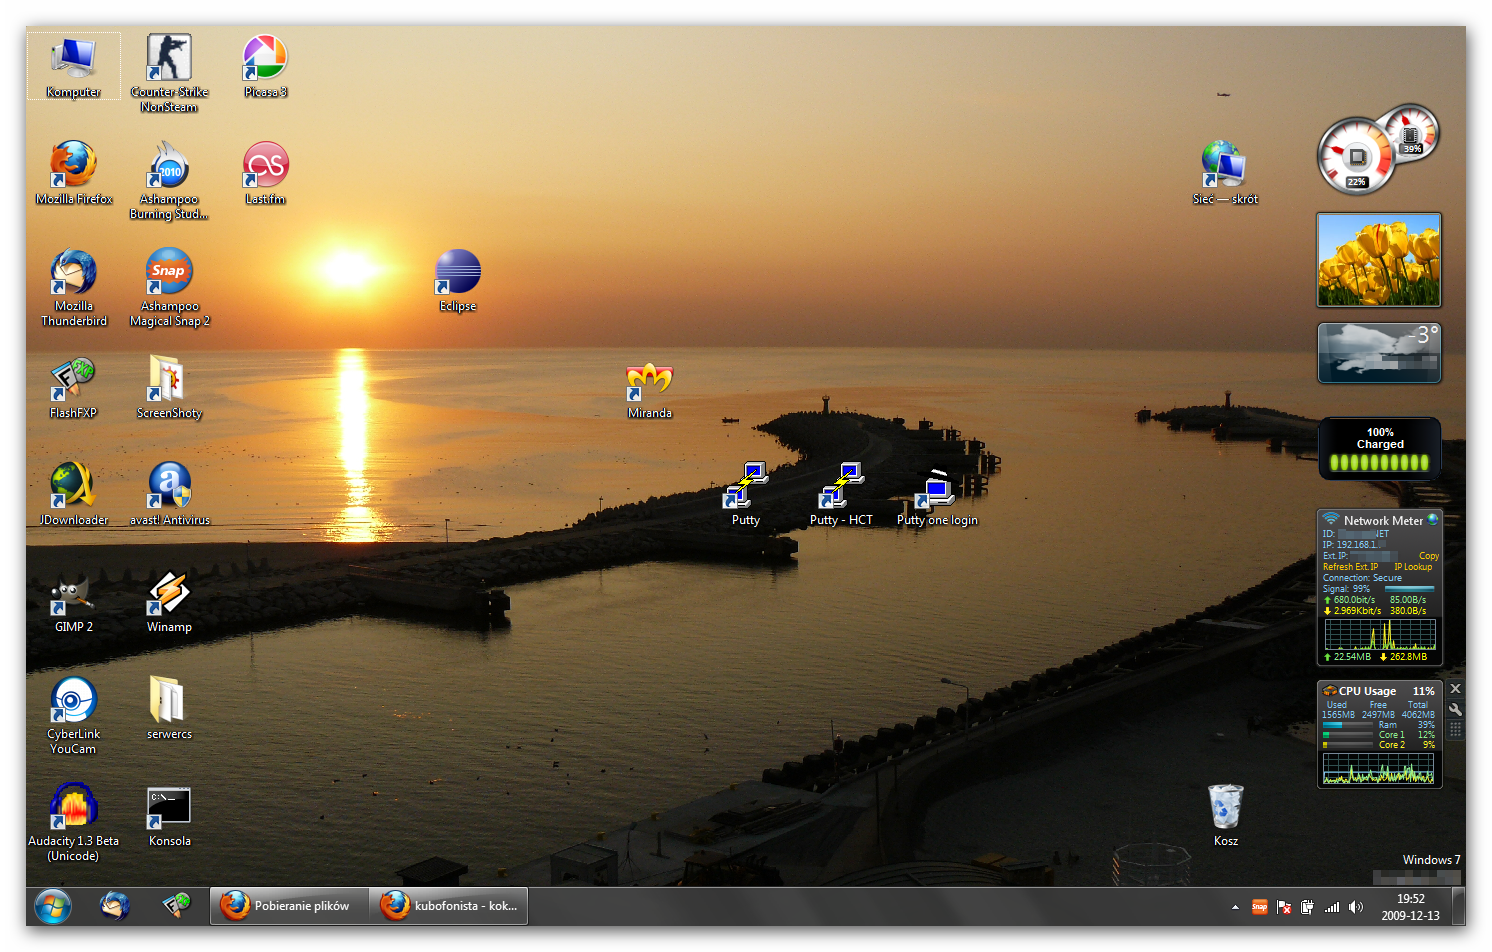Open Action Center flag tray icon

point(1284,907)
